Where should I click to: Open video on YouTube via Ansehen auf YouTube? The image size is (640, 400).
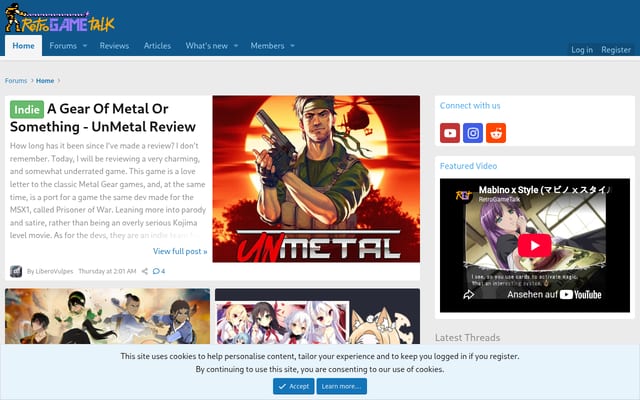click(554, 294)
